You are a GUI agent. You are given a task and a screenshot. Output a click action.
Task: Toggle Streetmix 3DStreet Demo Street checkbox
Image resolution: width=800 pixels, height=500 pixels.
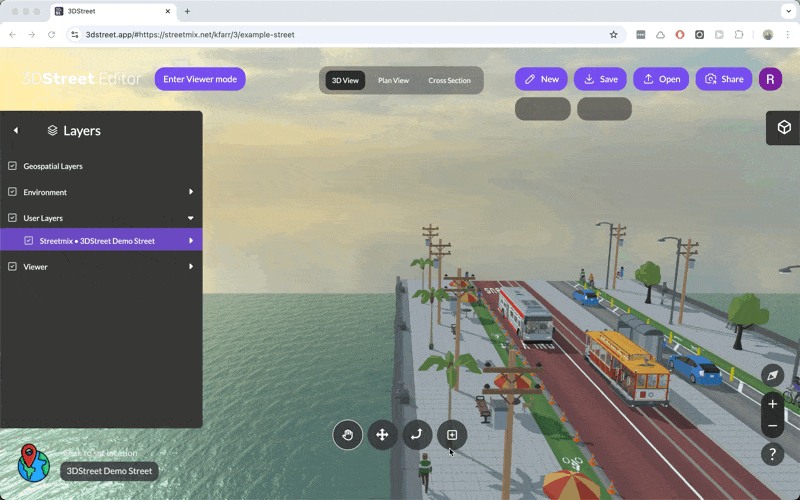[29, 240]
